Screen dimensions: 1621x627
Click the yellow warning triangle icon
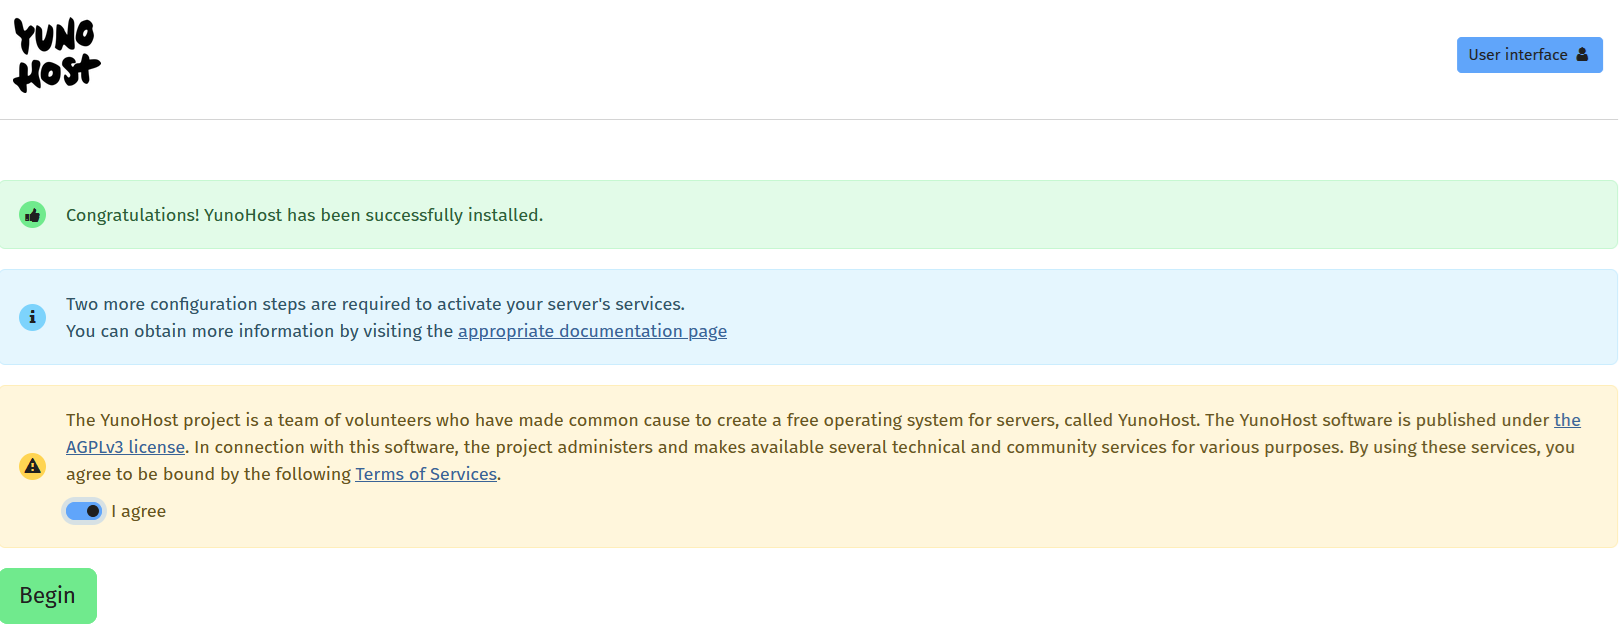pyautogui.click(x=33, y=466)
